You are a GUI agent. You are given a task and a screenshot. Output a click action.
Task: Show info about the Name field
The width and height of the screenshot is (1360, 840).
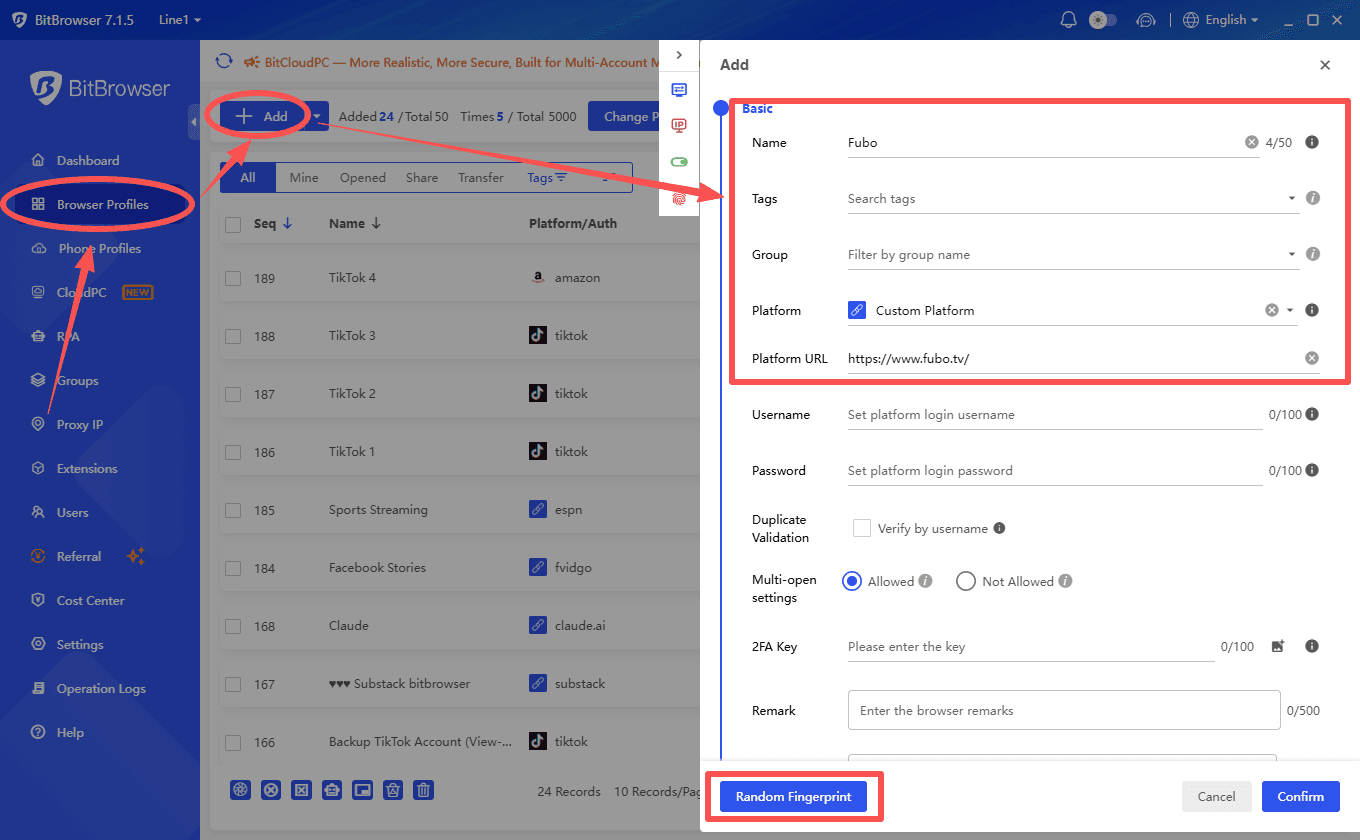[x=1312, y=142]
